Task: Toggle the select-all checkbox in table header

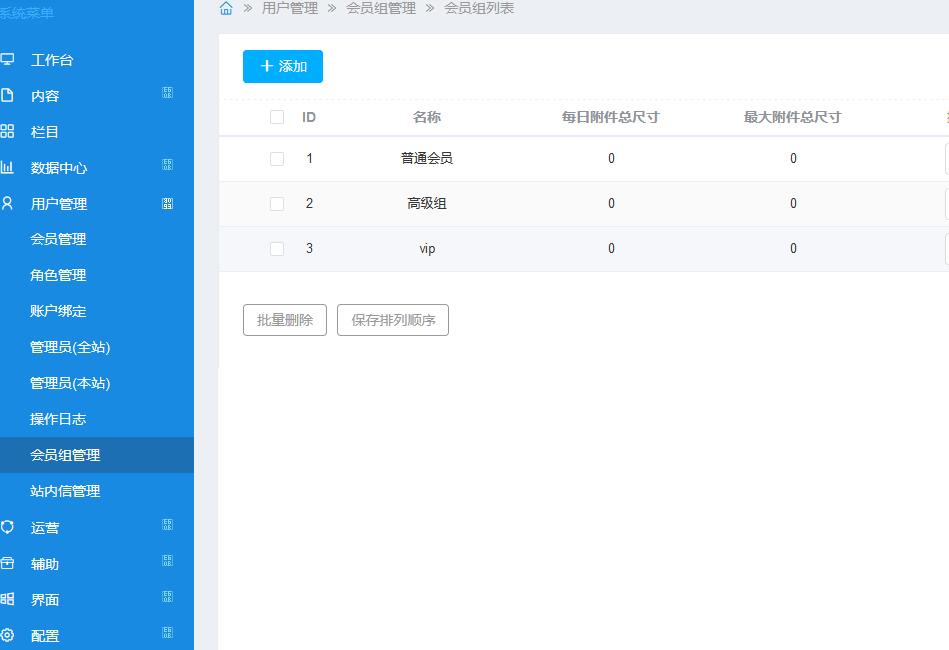Action: click(x=277, y=117)
